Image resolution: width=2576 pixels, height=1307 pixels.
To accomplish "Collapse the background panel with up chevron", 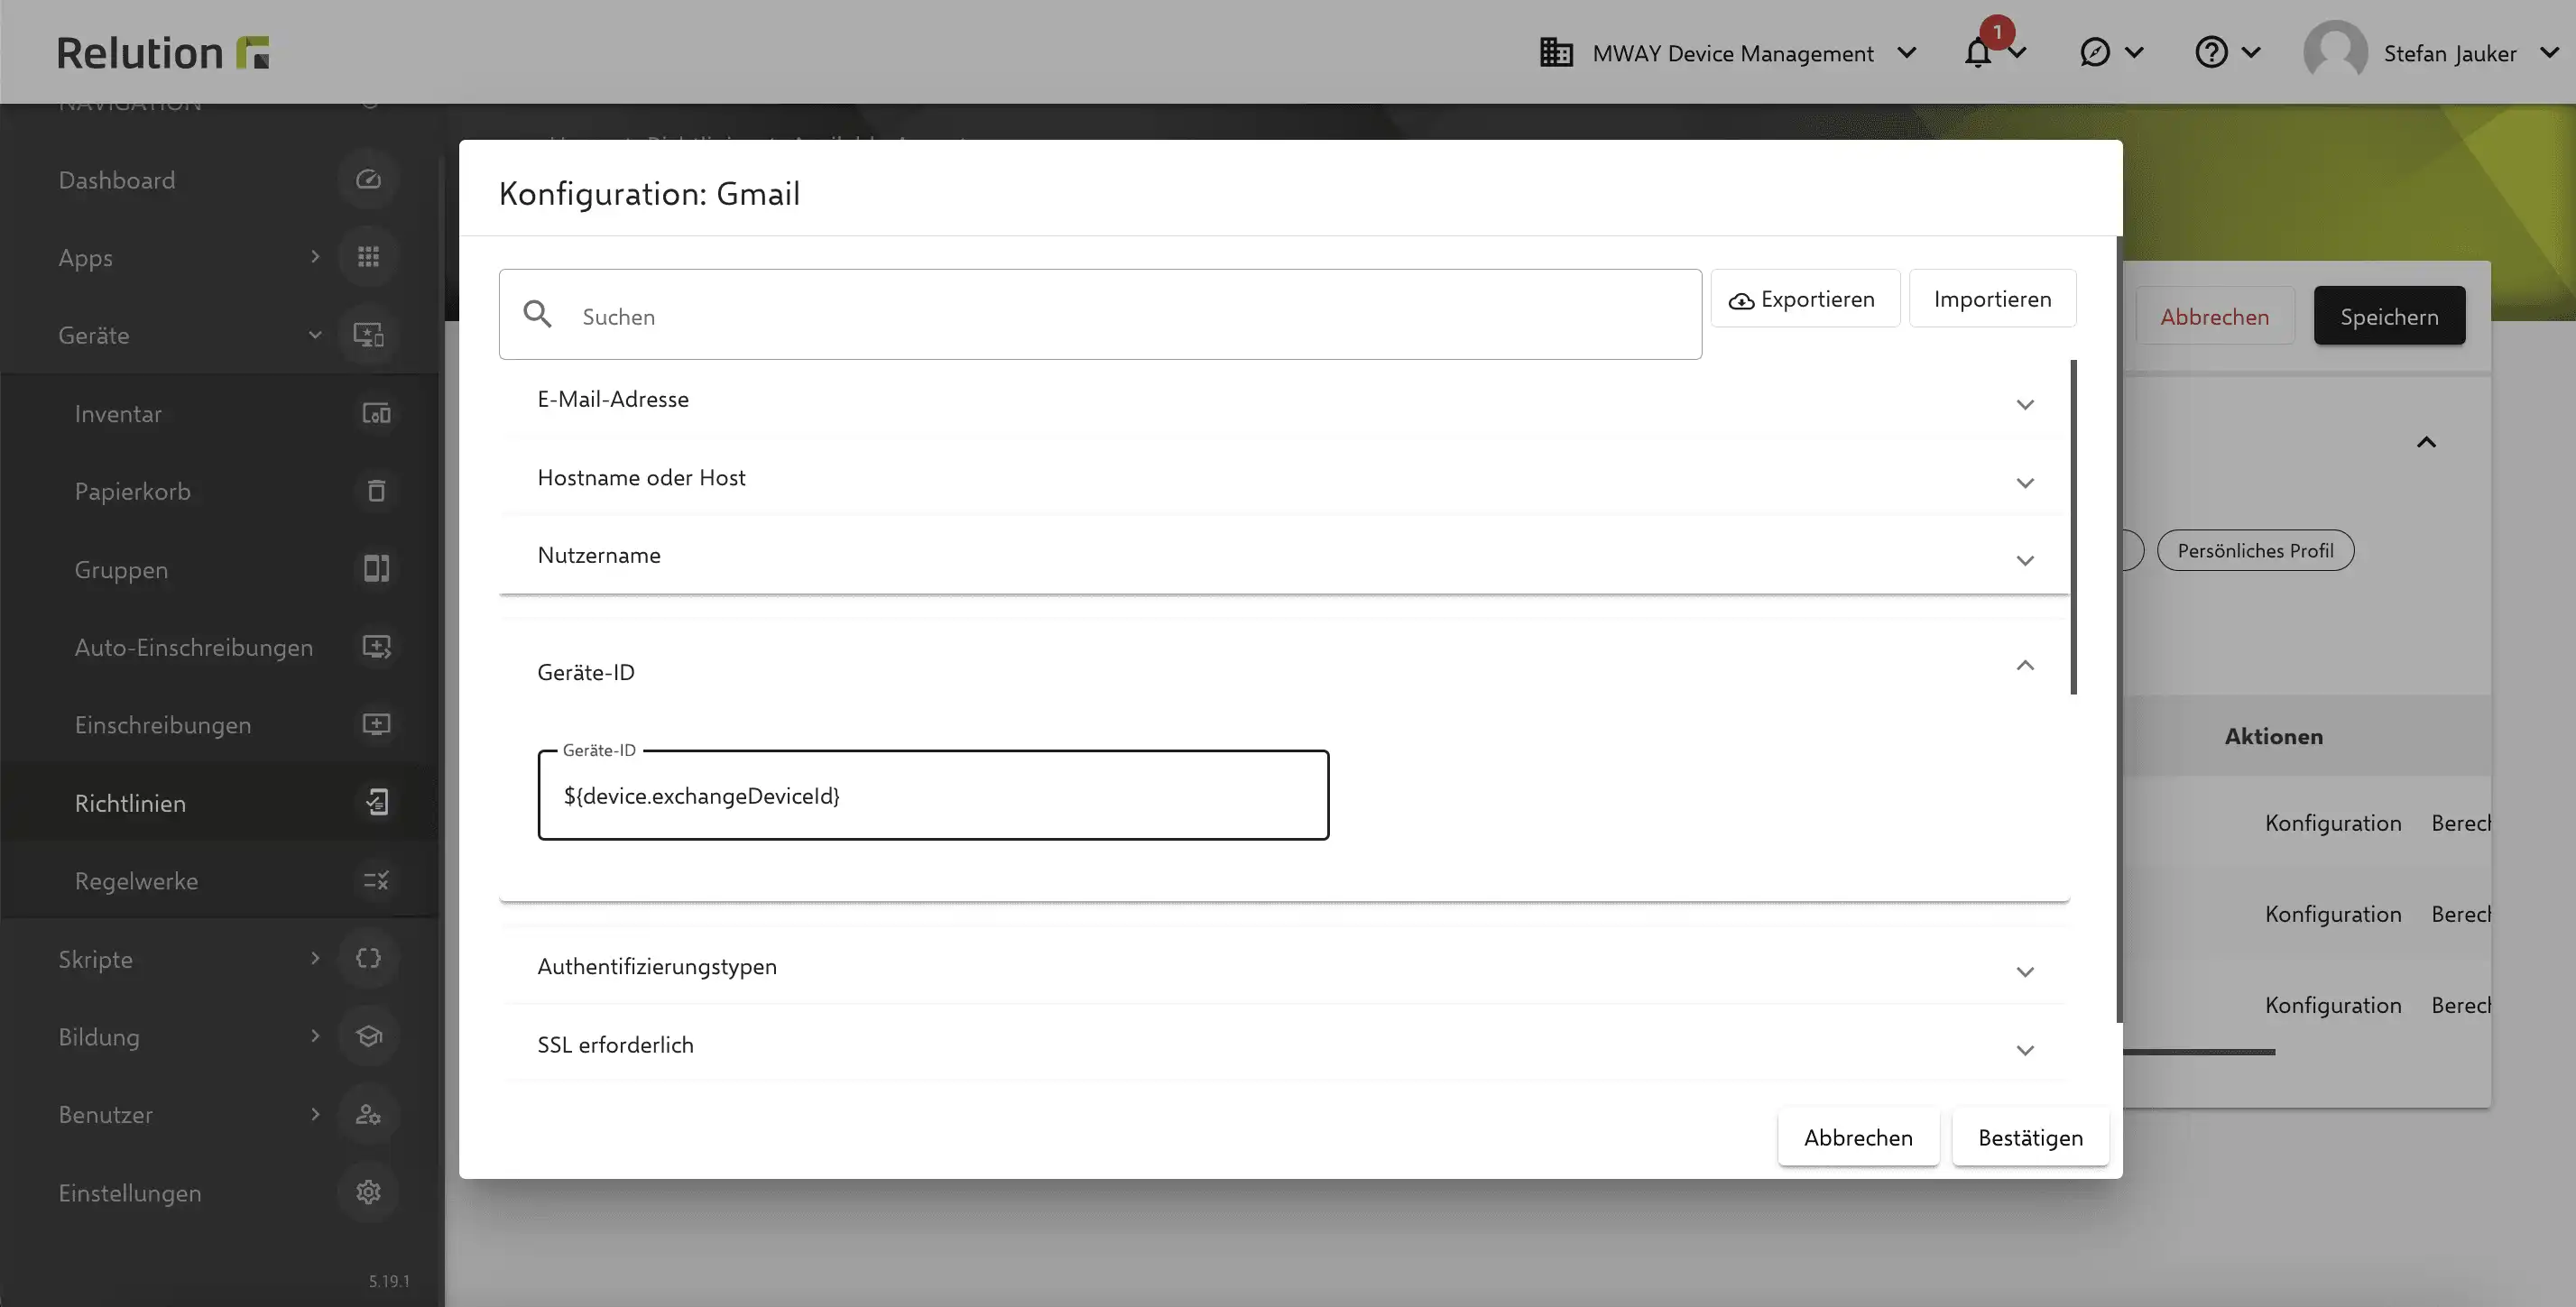I will point(2426,442).
